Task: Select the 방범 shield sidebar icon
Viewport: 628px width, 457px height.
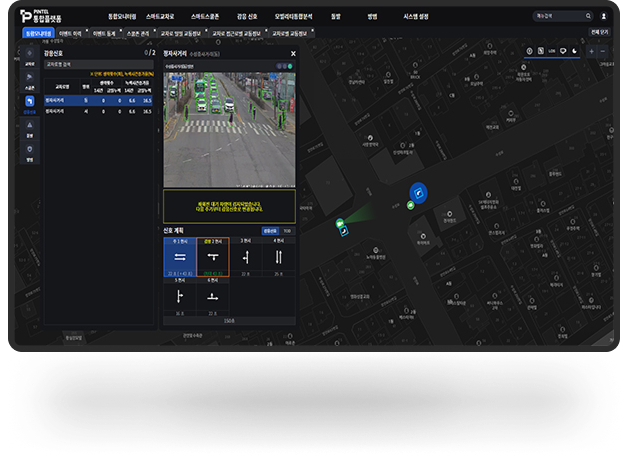Action: coord(29,151)
